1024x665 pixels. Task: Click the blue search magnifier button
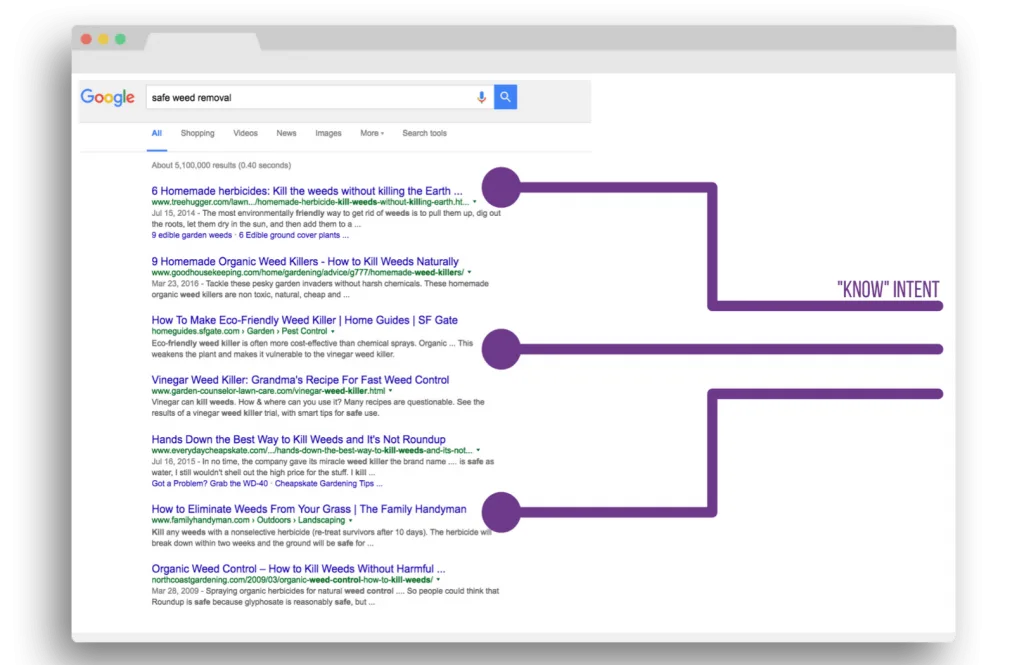505,97
